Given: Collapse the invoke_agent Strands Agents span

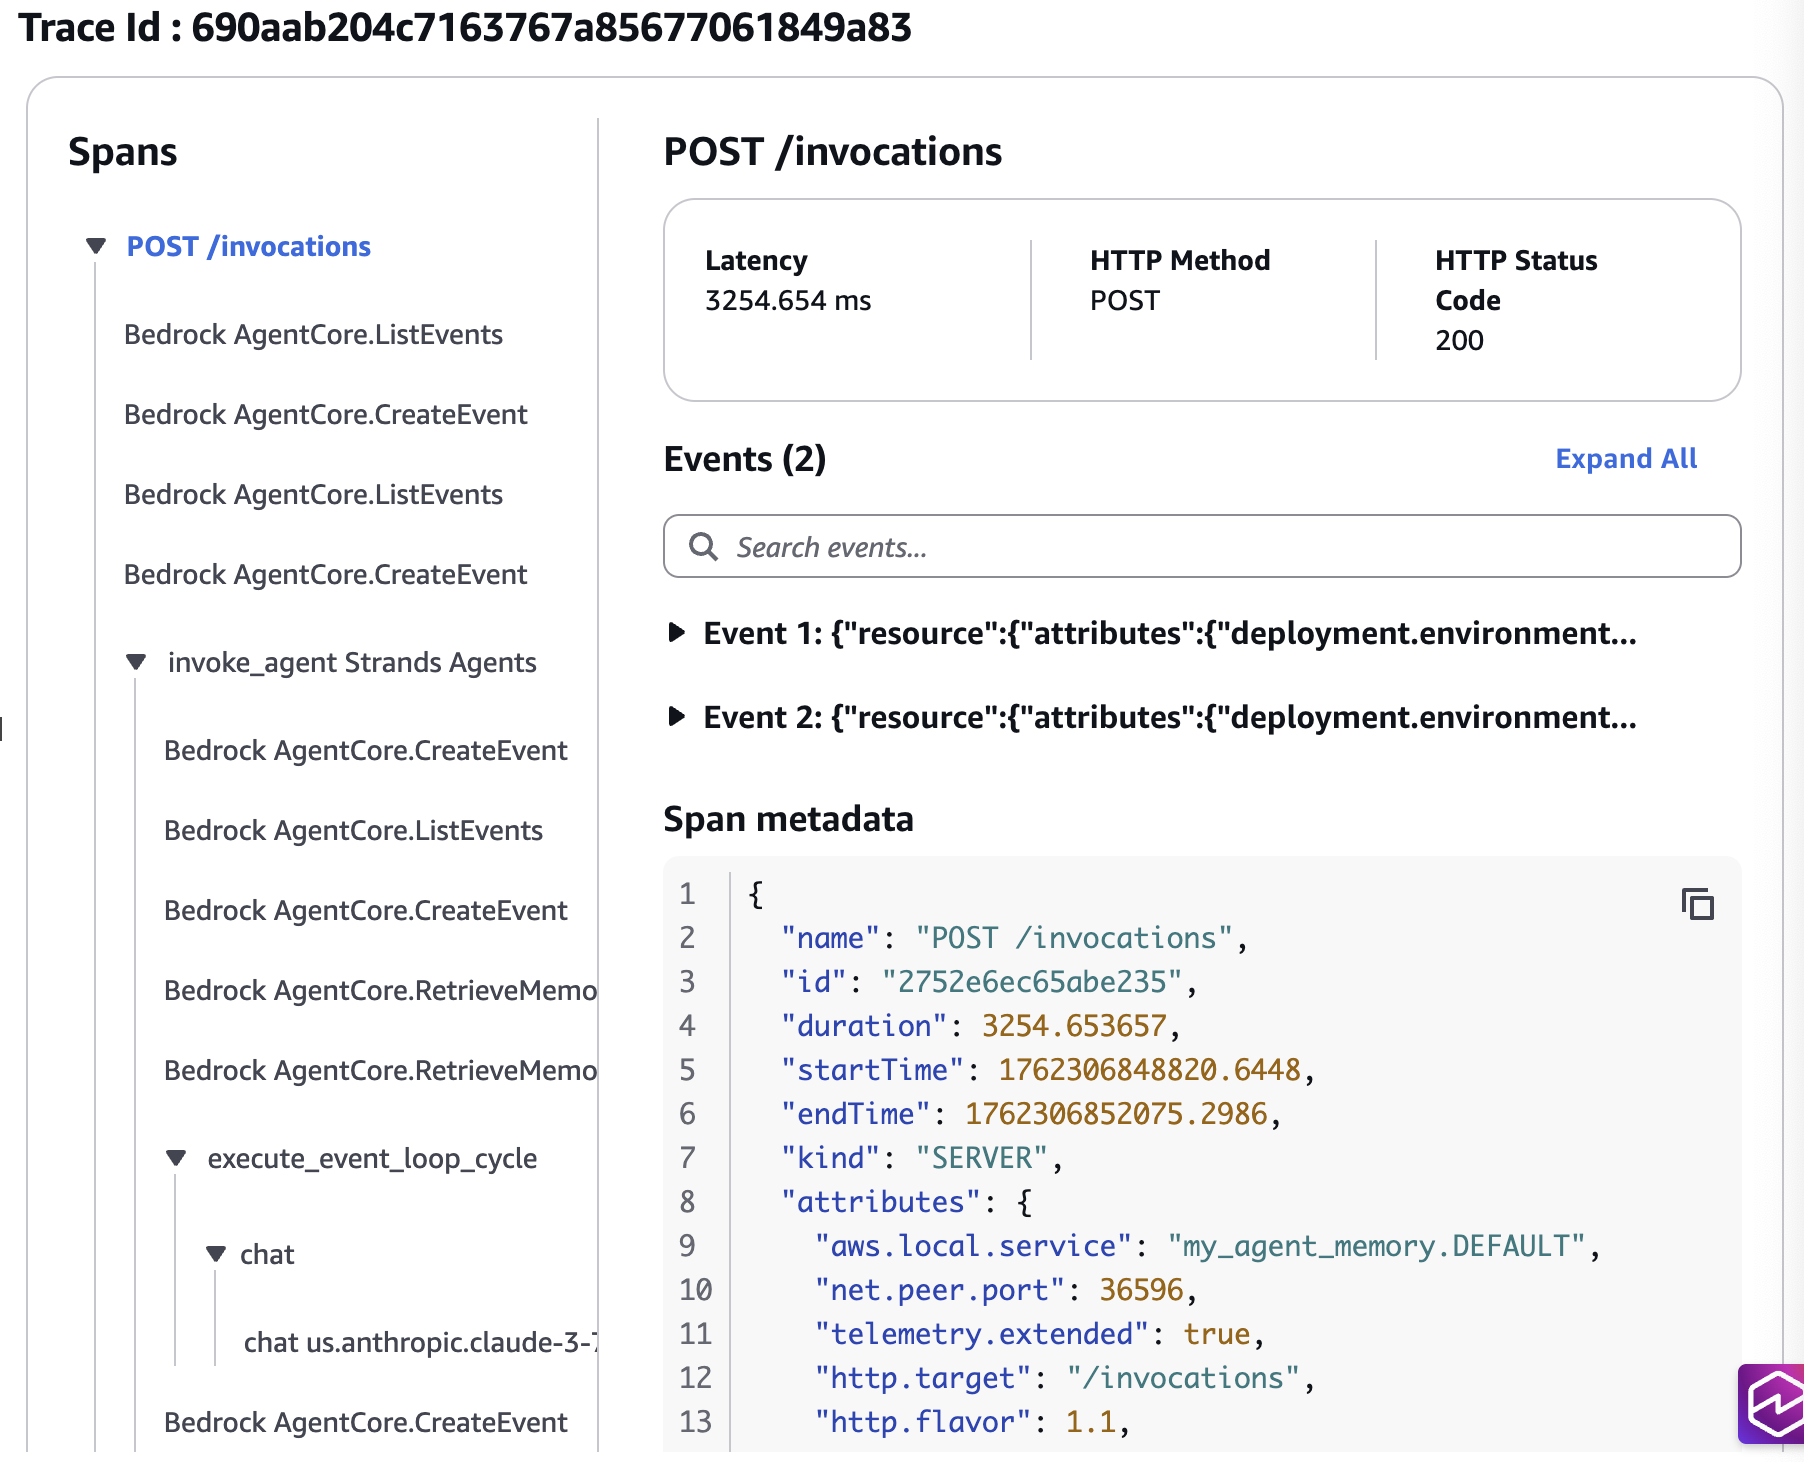Looking at the screenshot, I should pos(136,661).
